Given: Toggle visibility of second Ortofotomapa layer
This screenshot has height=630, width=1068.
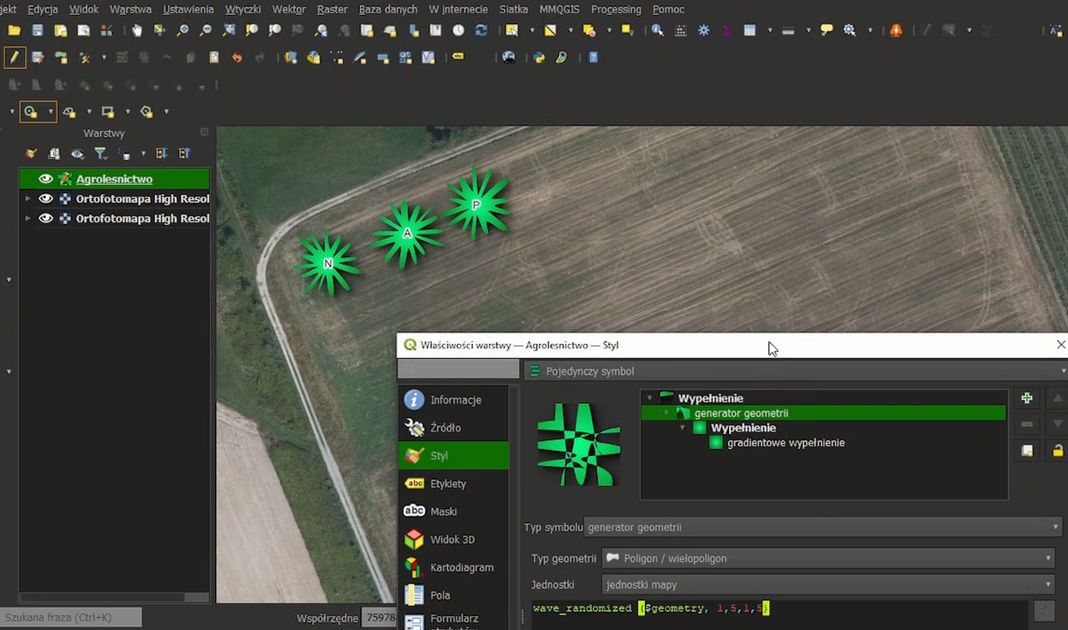Looking at the screenshot, I should (45, 218).
